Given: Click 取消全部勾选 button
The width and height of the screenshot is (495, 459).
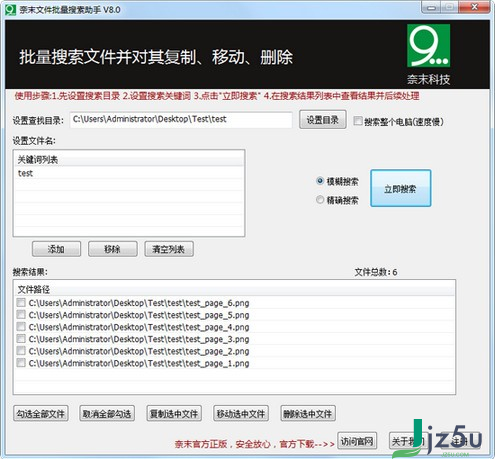Looking at the screenshot, I should coord(107,414).
